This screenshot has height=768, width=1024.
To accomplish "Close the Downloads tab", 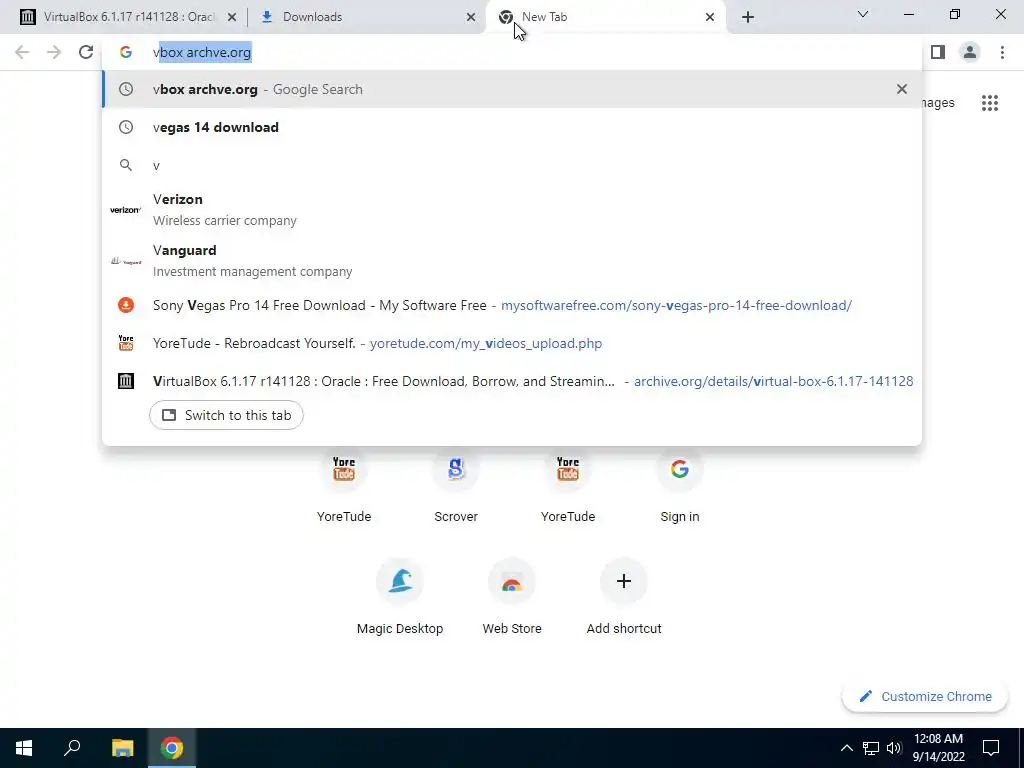I will pos(471,18).
